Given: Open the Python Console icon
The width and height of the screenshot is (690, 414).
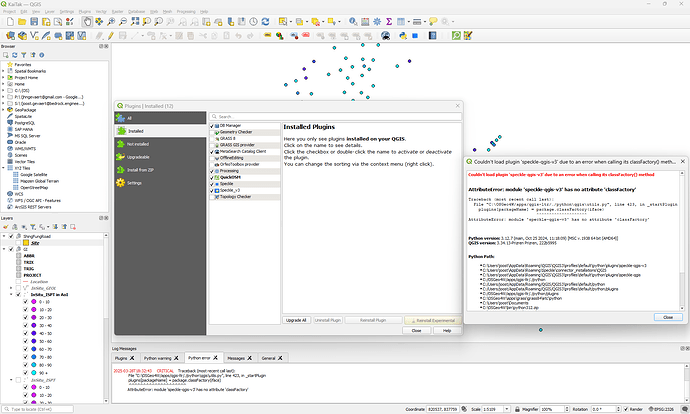Looking at the screenshot, I should (403, 36).
